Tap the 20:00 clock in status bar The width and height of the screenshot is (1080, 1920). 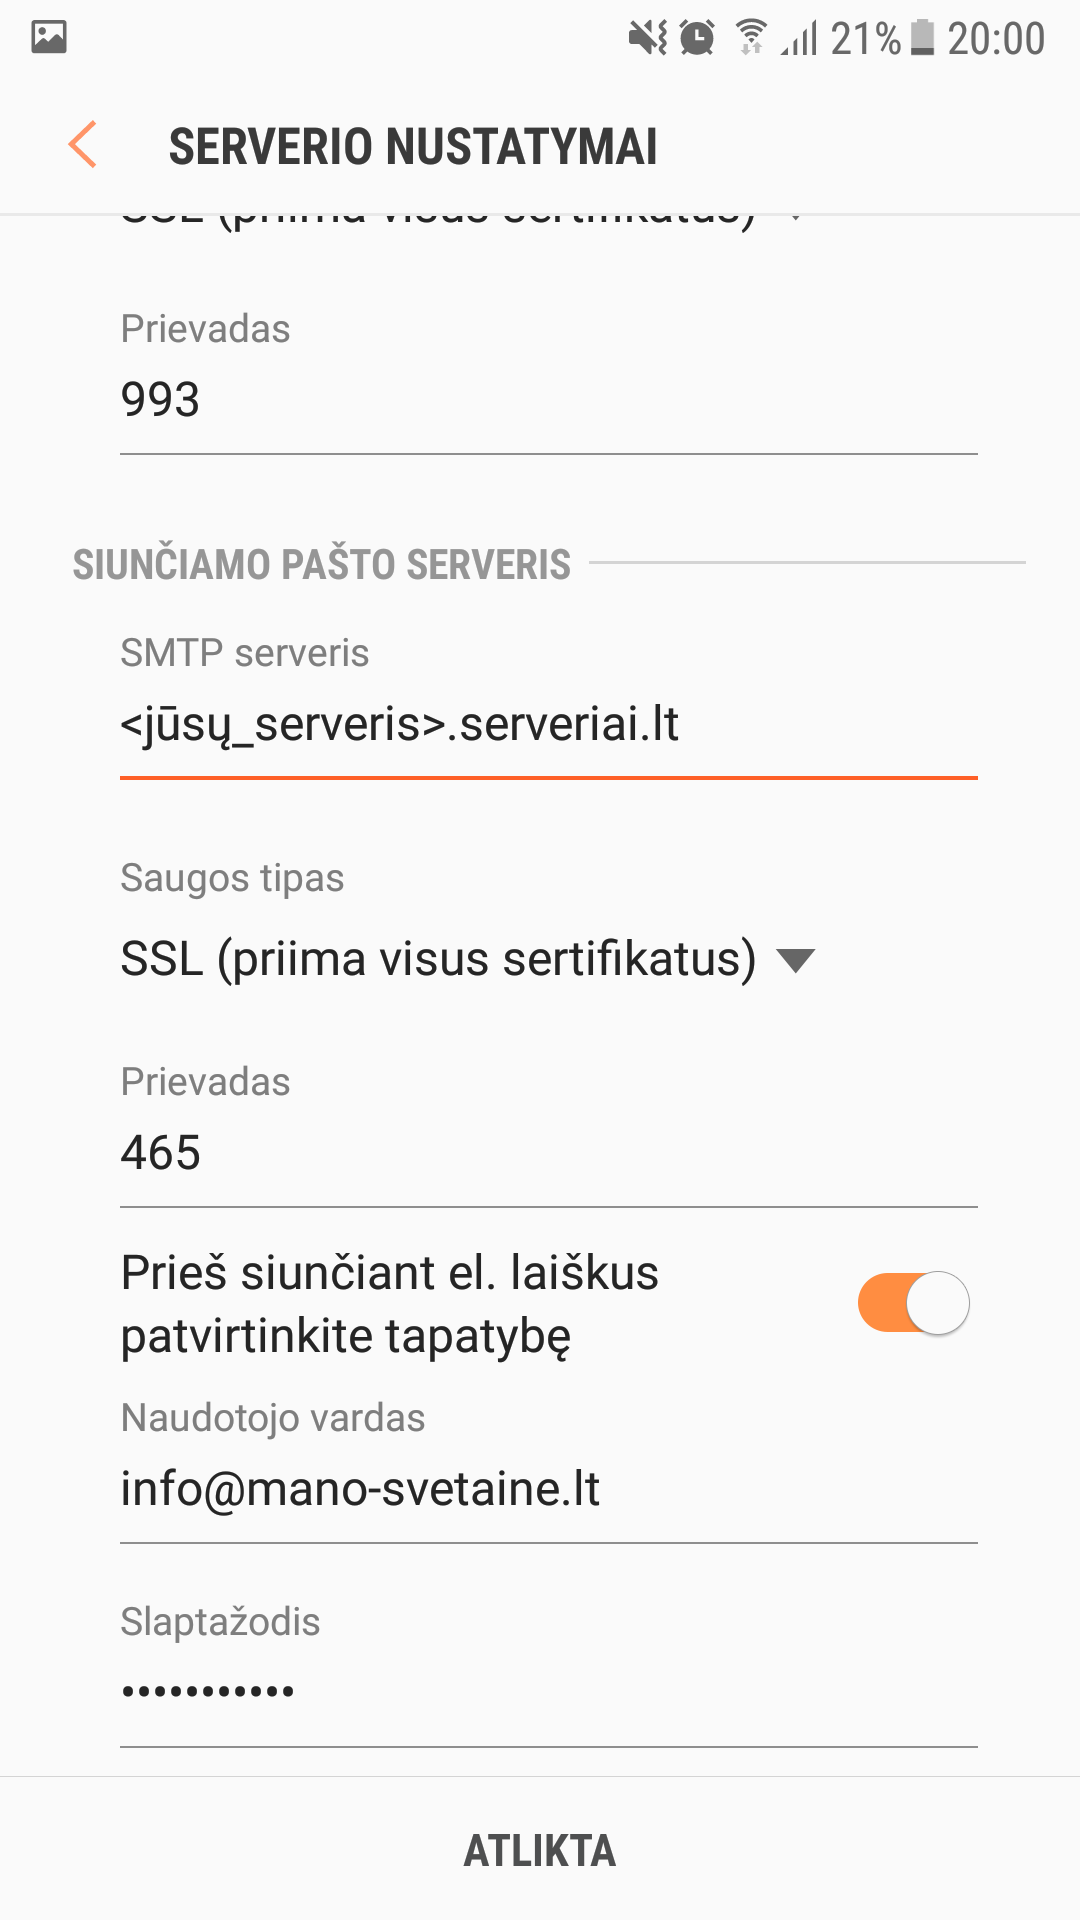click(996, 38)
